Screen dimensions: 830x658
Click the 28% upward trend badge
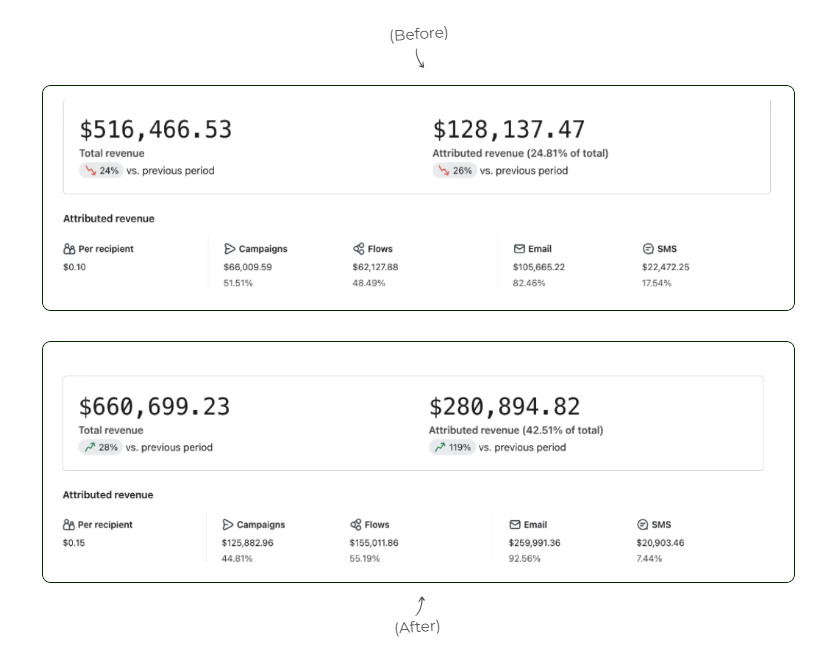click(x=101, y=448)
